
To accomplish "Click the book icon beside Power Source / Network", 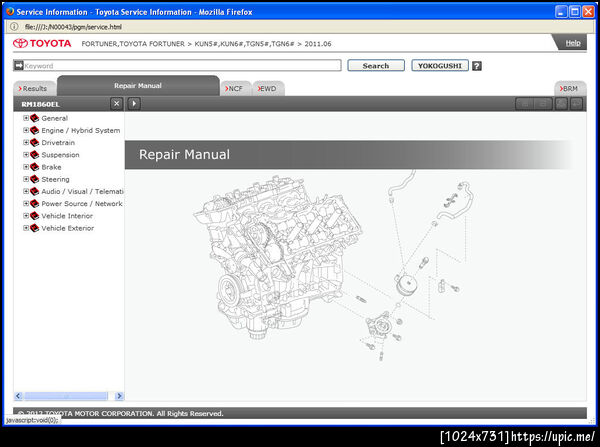I will pyautogui.click(x=34, y=204).
